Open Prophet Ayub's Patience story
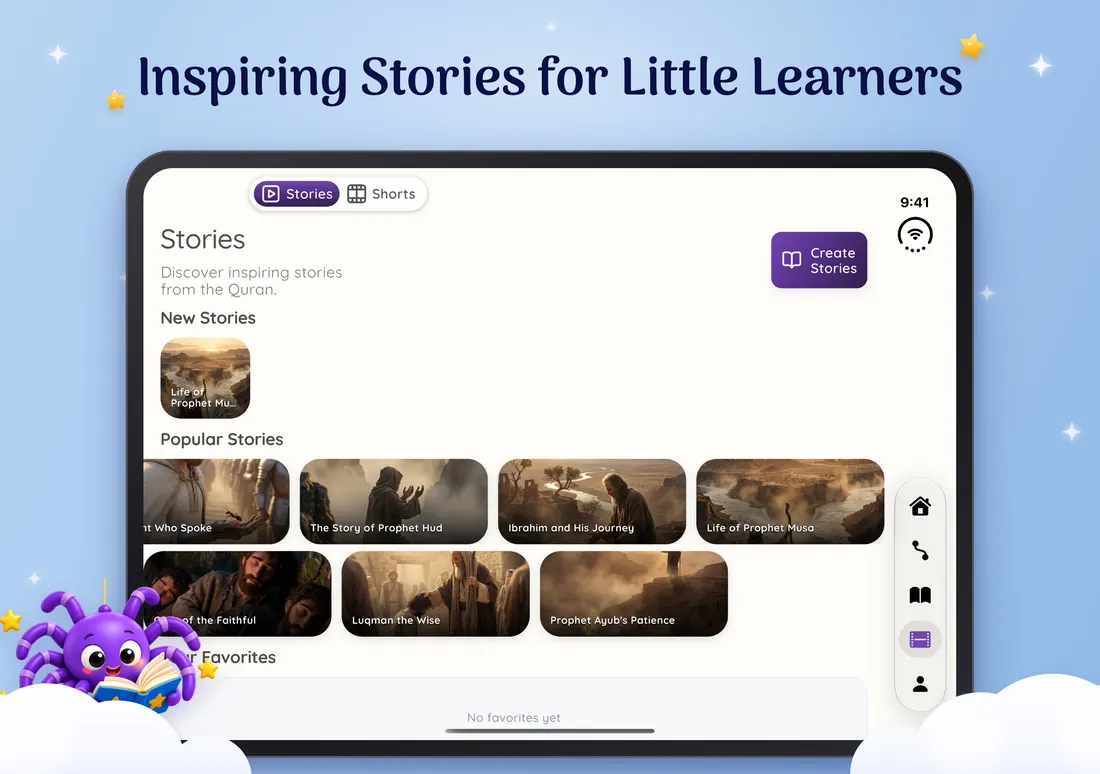The width and height of the screenshot is (1100, 774). [x=633, y=594]
